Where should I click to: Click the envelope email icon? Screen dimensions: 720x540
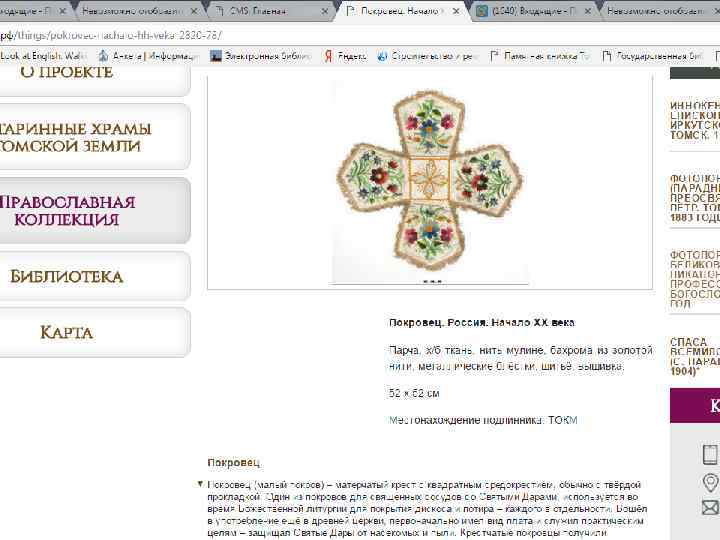coord(710,507)
